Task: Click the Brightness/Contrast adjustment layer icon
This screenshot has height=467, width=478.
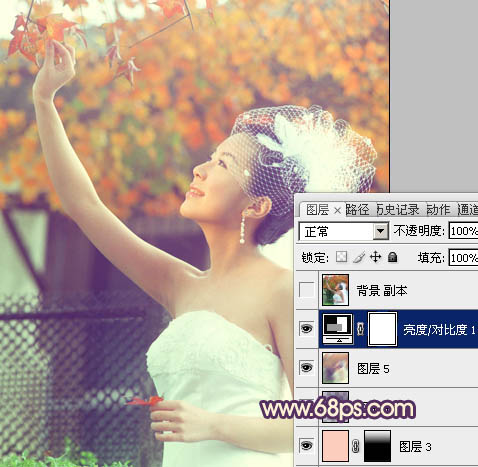Action: (x=337, y=329)
